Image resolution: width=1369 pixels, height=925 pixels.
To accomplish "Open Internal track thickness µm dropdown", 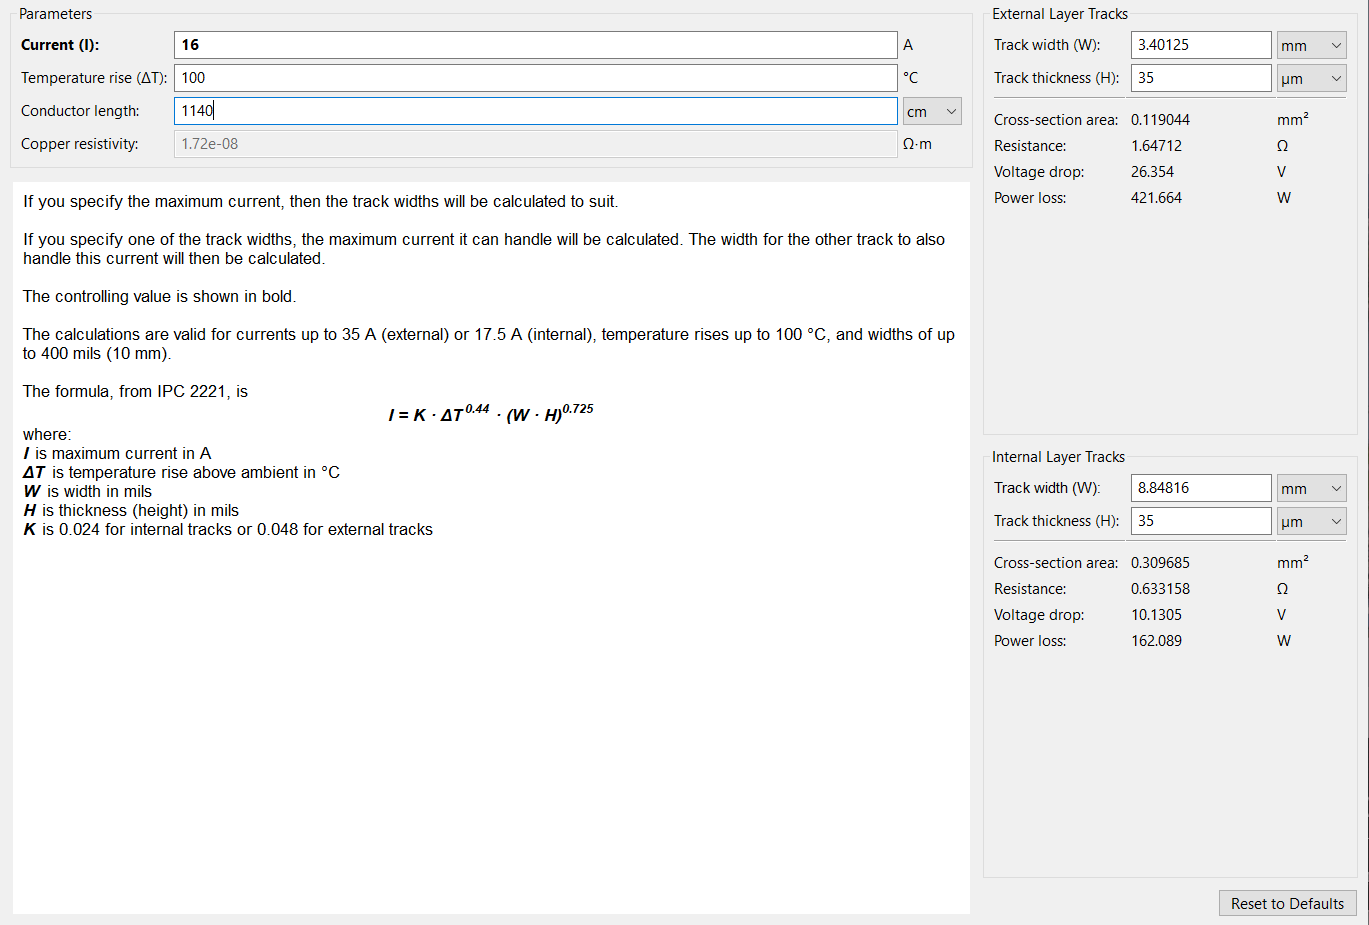I will 1311,521.
